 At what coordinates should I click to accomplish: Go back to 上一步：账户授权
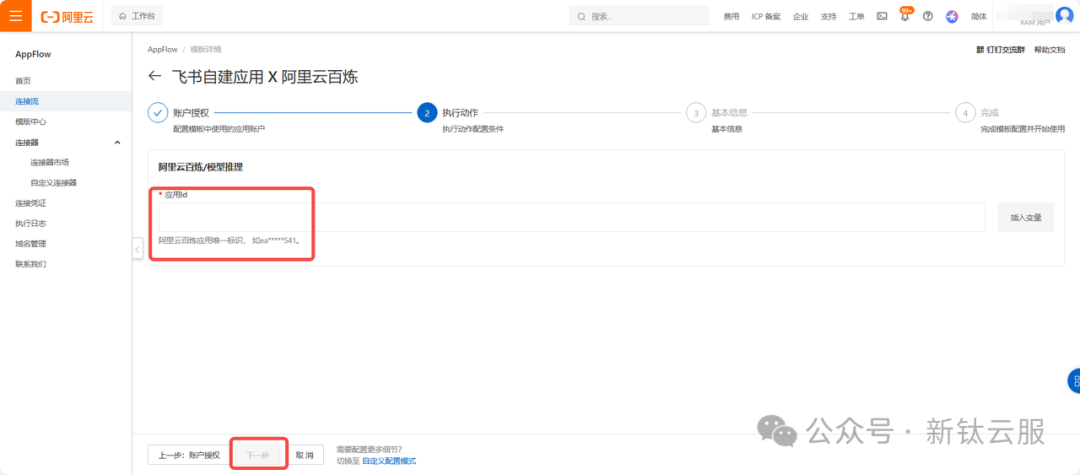click(189, 455)
